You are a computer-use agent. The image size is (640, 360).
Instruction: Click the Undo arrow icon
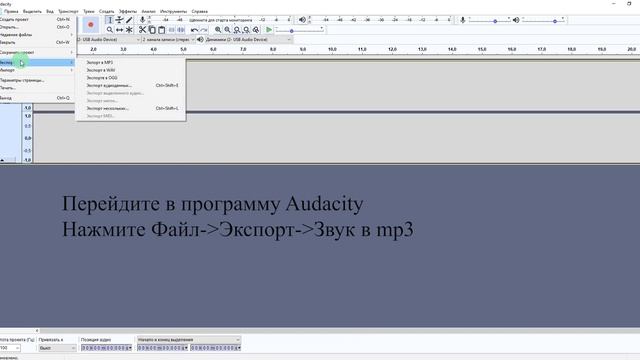[194, 30]
